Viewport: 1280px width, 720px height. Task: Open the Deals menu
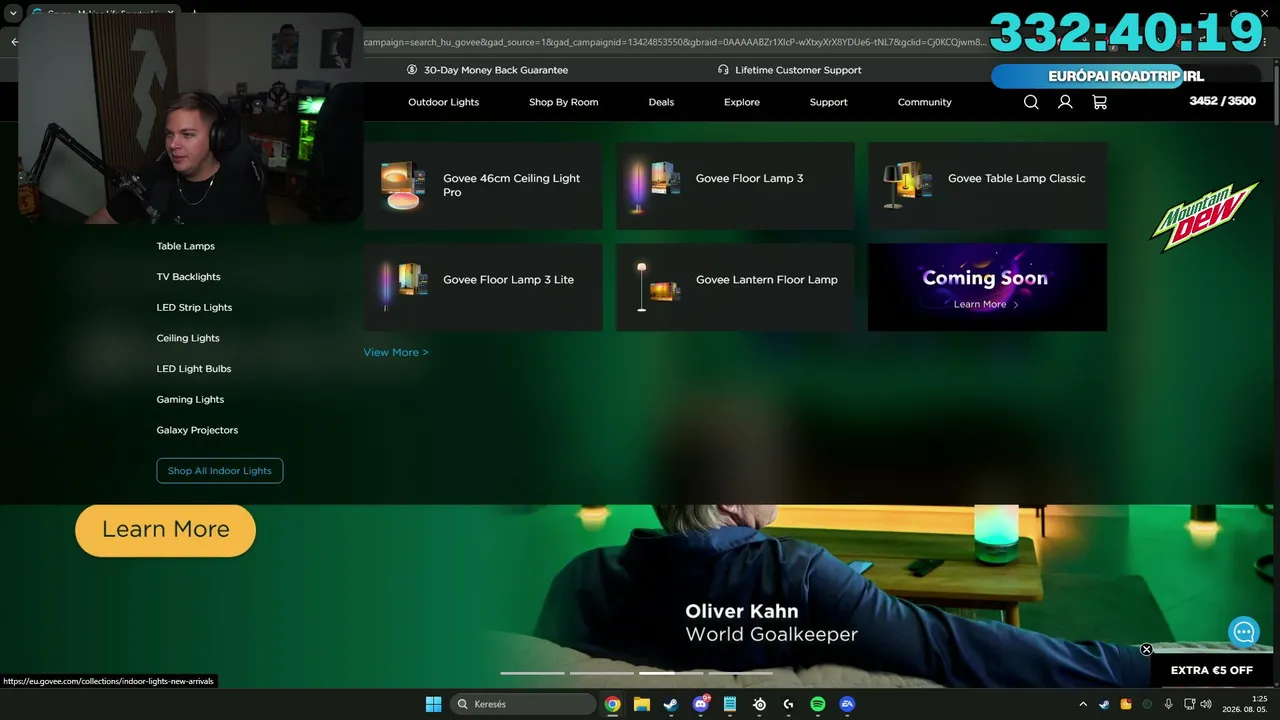(661, 102)
